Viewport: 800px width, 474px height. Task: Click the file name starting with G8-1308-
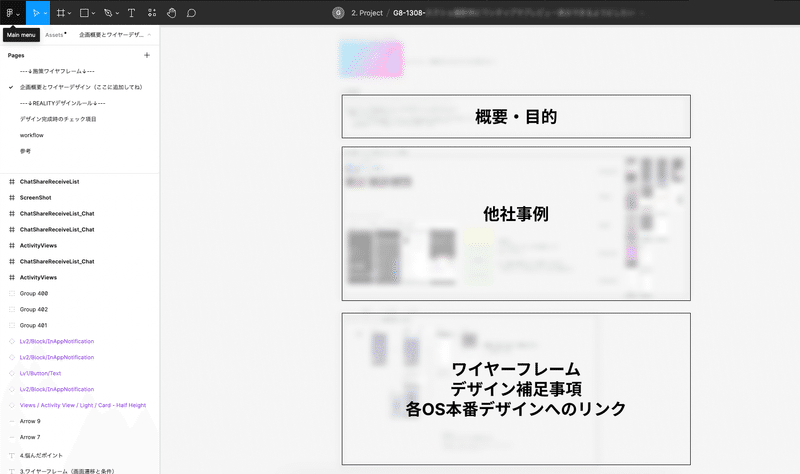click(409, 13)
